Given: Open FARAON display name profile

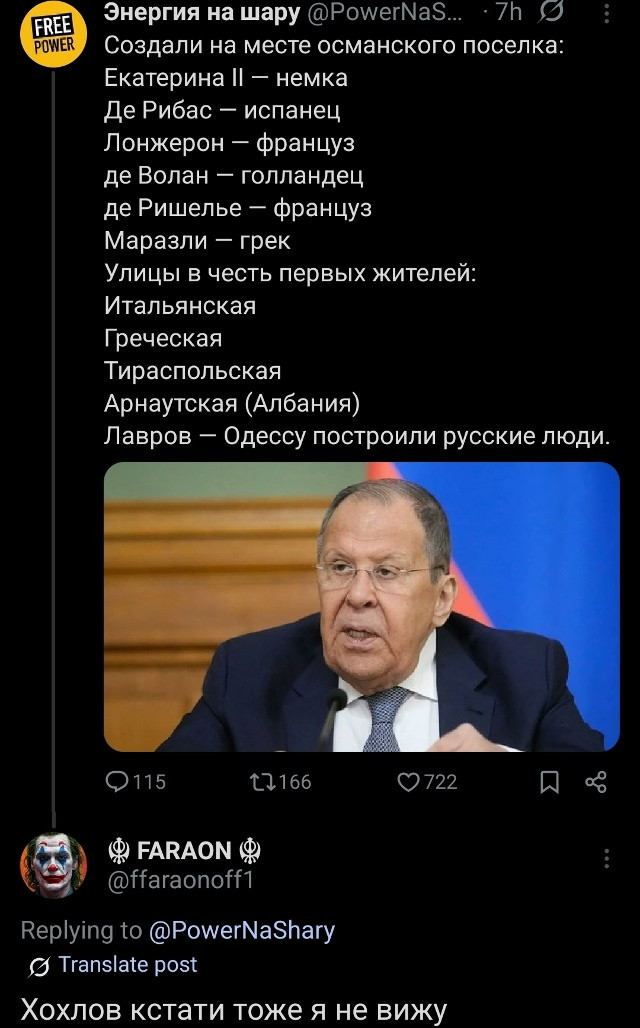Looking at the screenshot, I should [x=184, y=851].
